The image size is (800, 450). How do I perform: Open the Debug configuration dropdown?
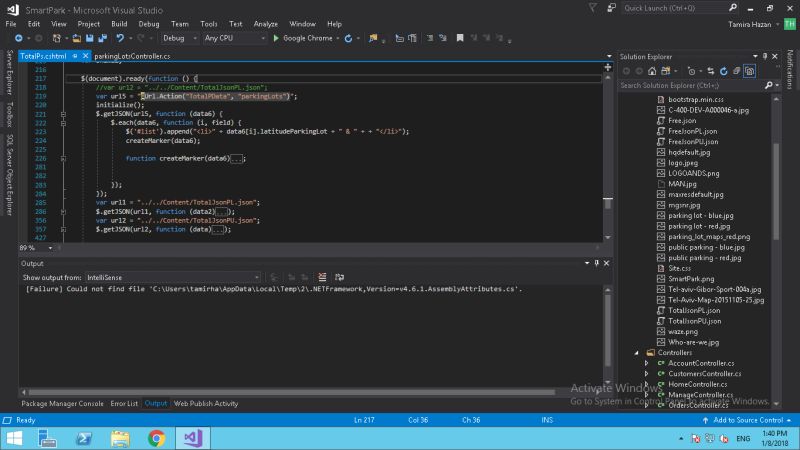click(x=180, y=38)
